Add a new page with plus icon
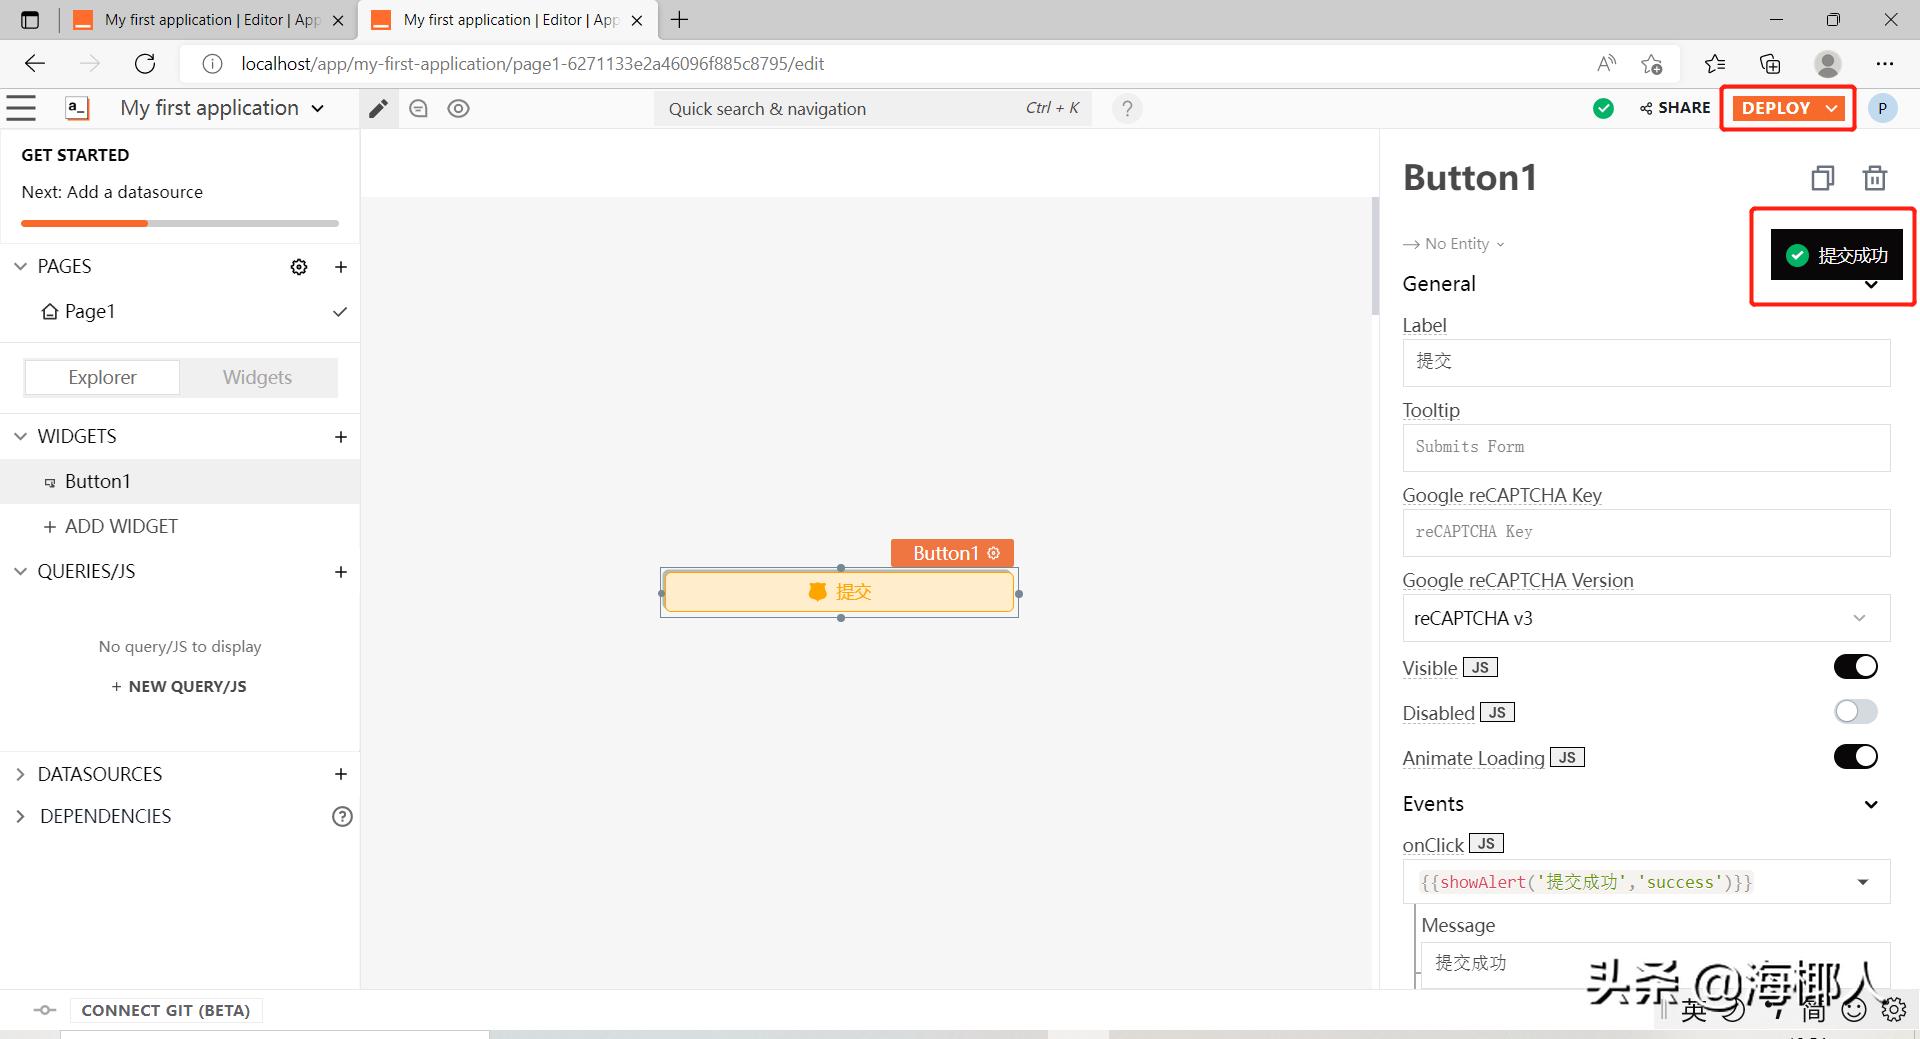This screenshot has width=1920, height=1039. click(341, 267)
